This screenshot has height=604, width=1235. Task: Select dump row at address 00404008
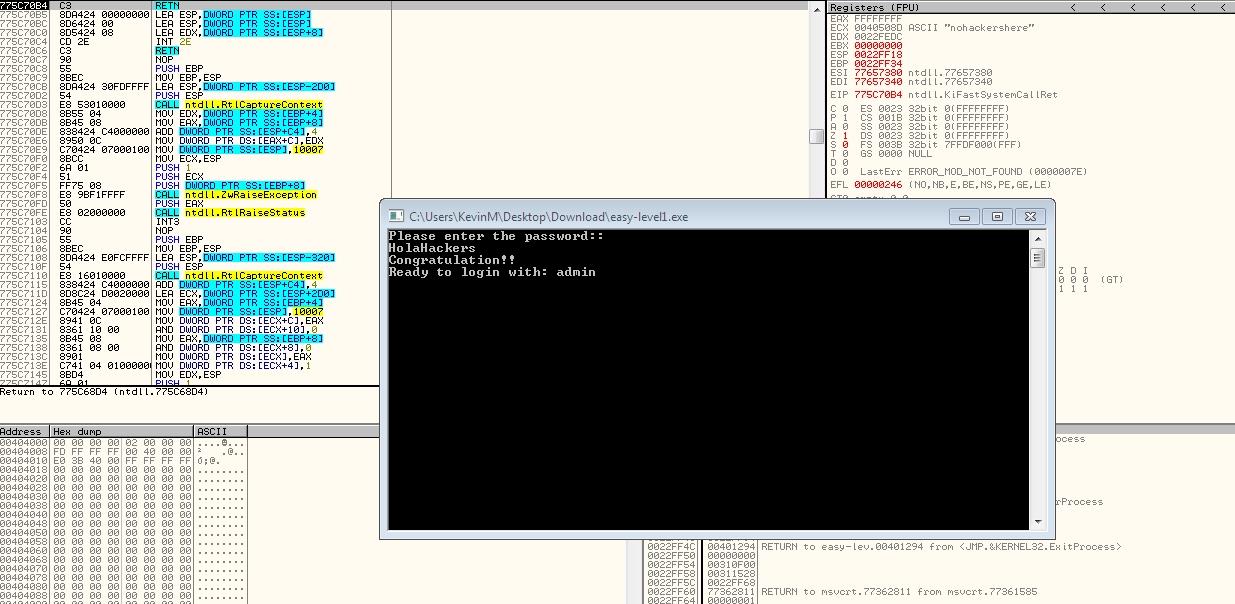(x=122, y=450)
